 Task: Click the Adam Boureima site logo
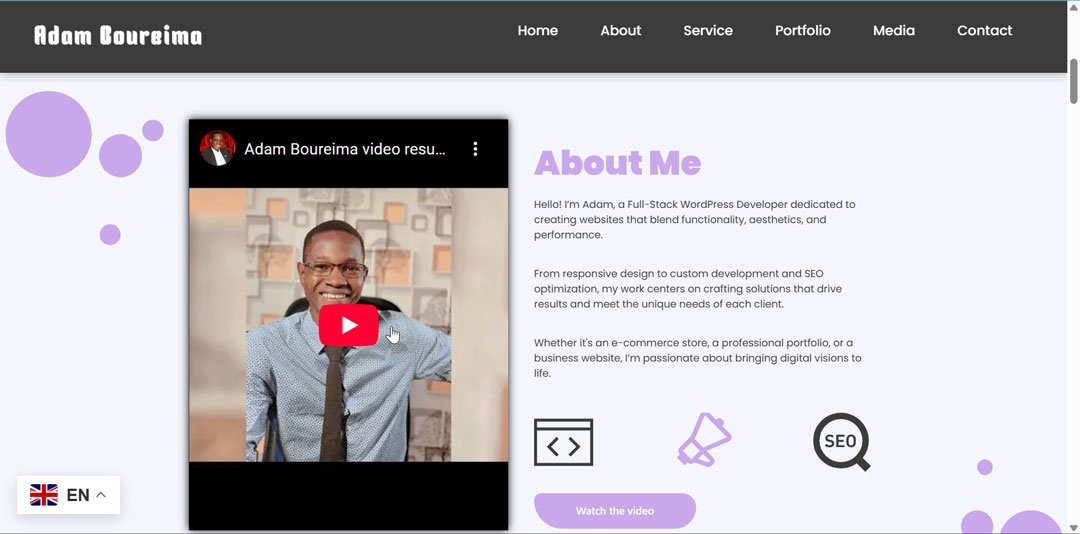coord(118,36)
